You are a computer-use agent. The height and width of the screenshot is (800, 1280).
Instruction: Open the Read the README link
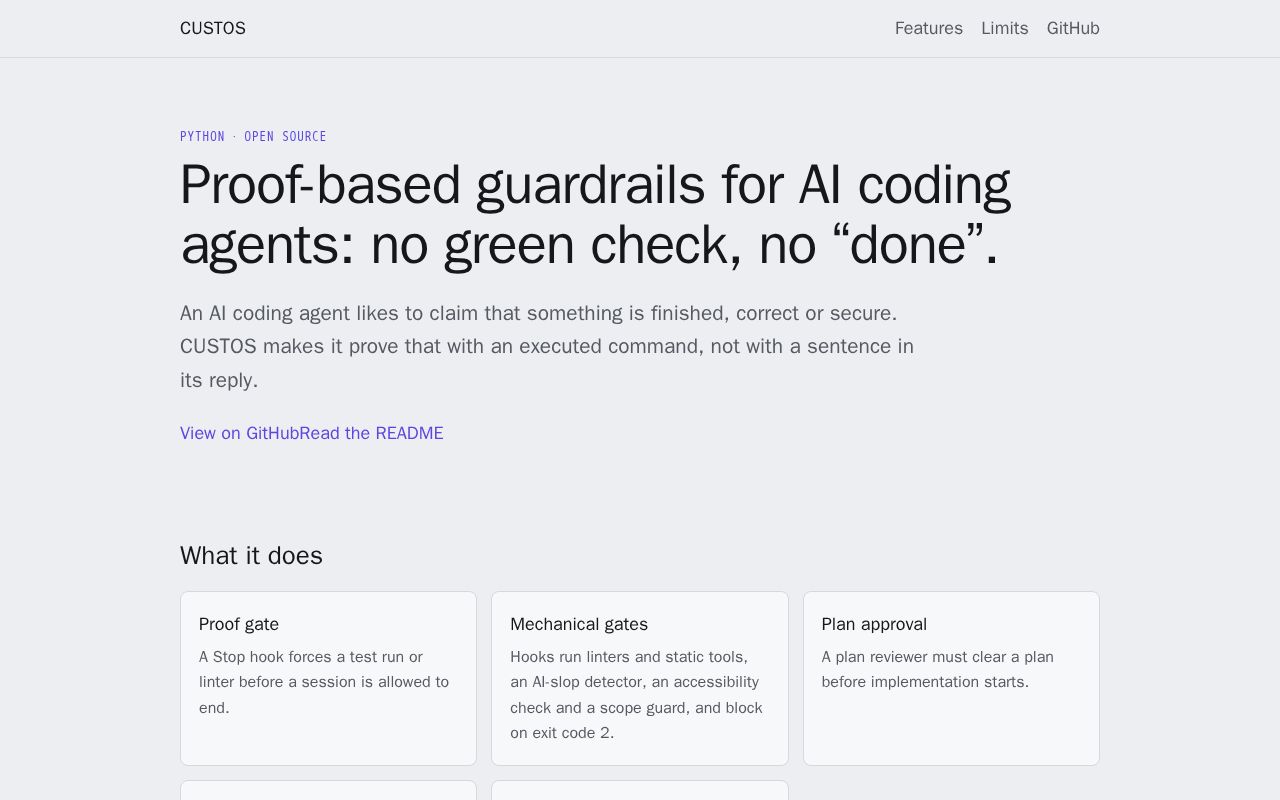[372, 433]
